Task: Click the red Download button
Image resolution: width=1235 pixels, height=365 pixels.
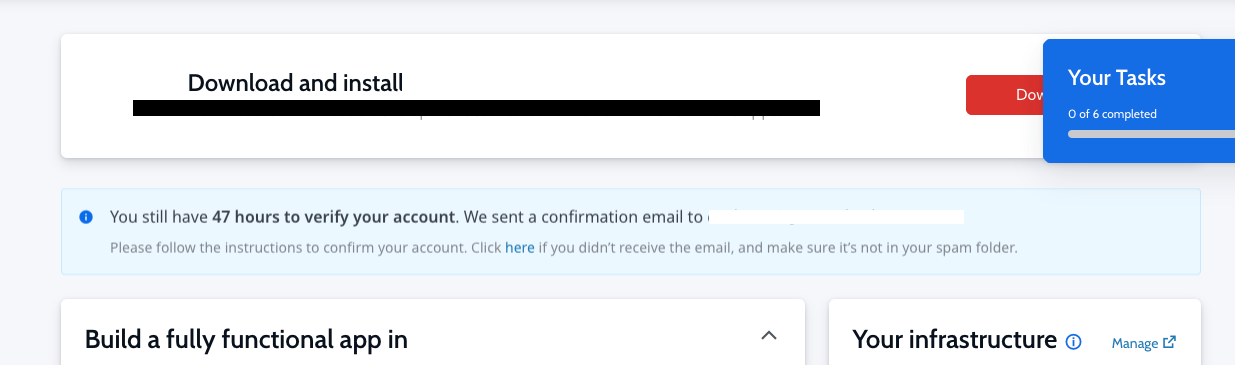Action: pyautogui.click(x=1005, y=95)
